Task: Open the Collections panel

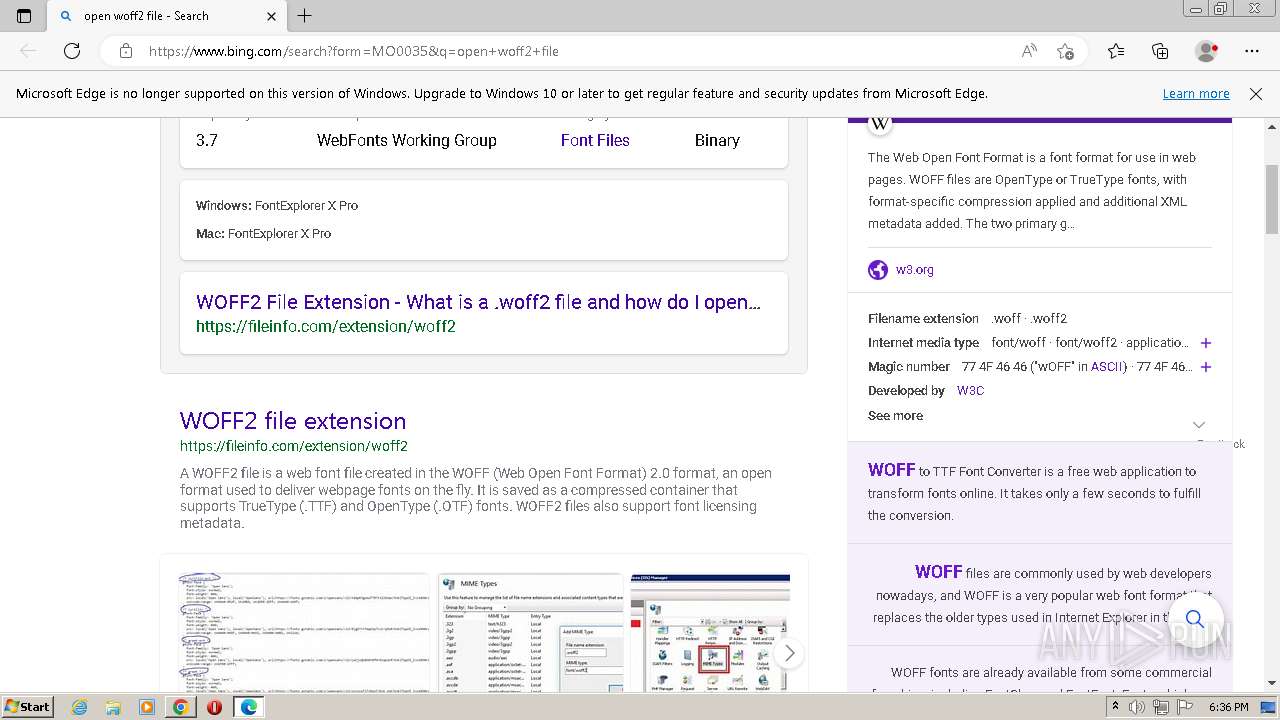Action: (x=1160, y=51)
